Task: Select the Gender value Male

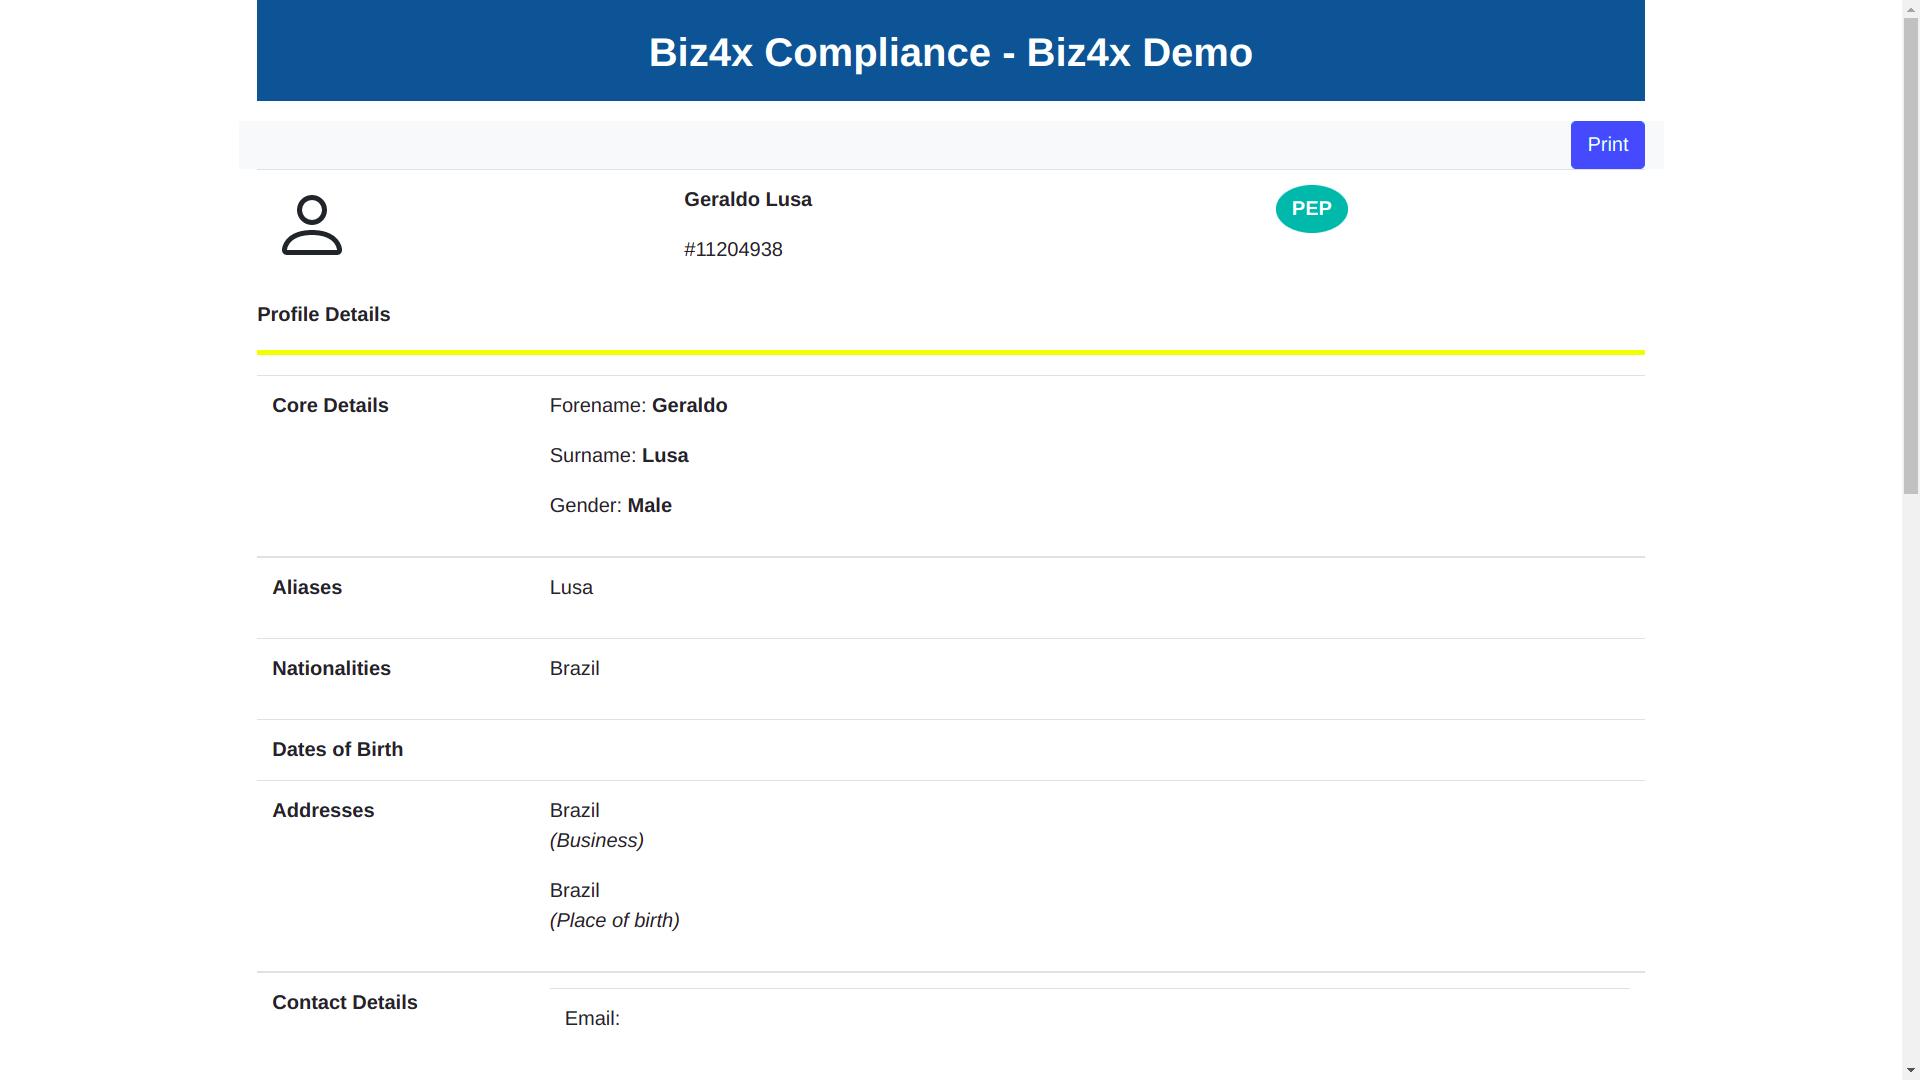Action: [650, 506]
